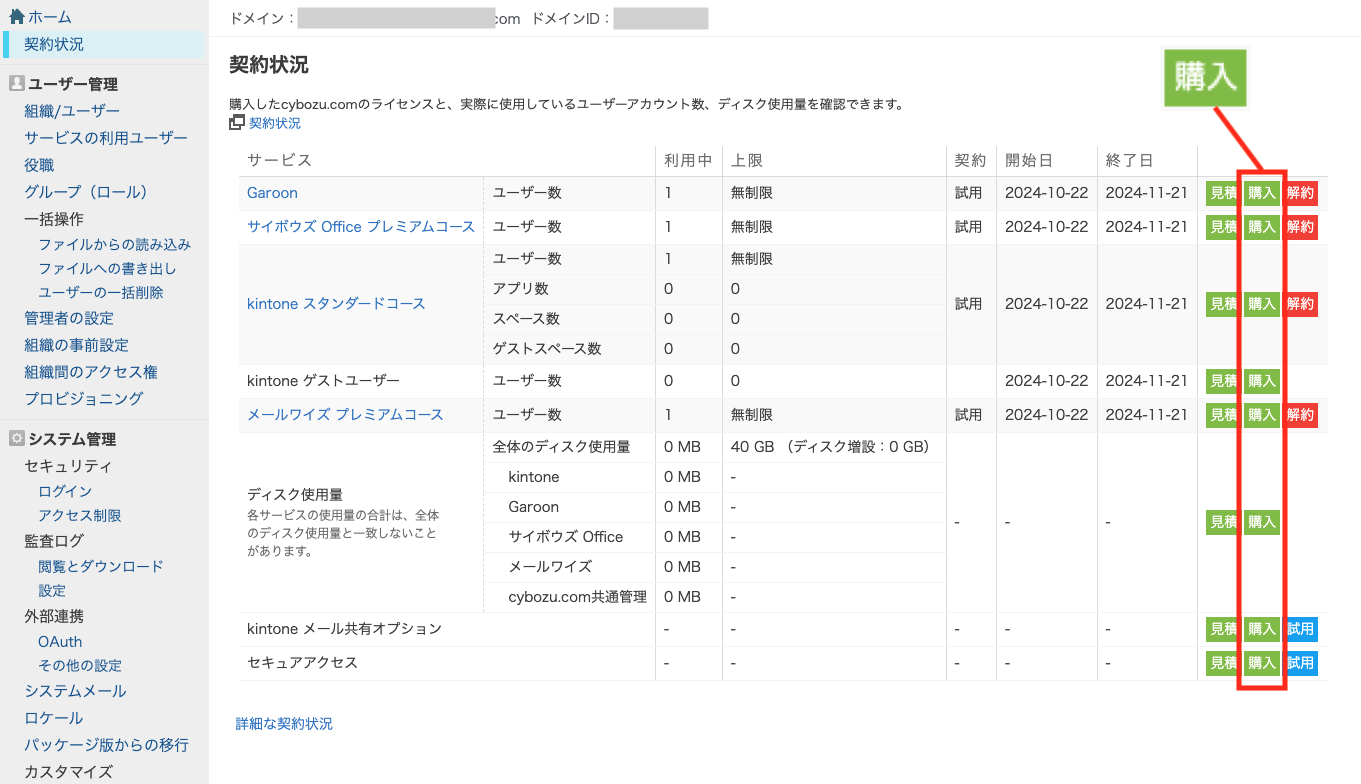Viewport: 1361px width, 784px height.
Task: Click 試用 button for セキュアアクセス
Action: point(1300,663)
